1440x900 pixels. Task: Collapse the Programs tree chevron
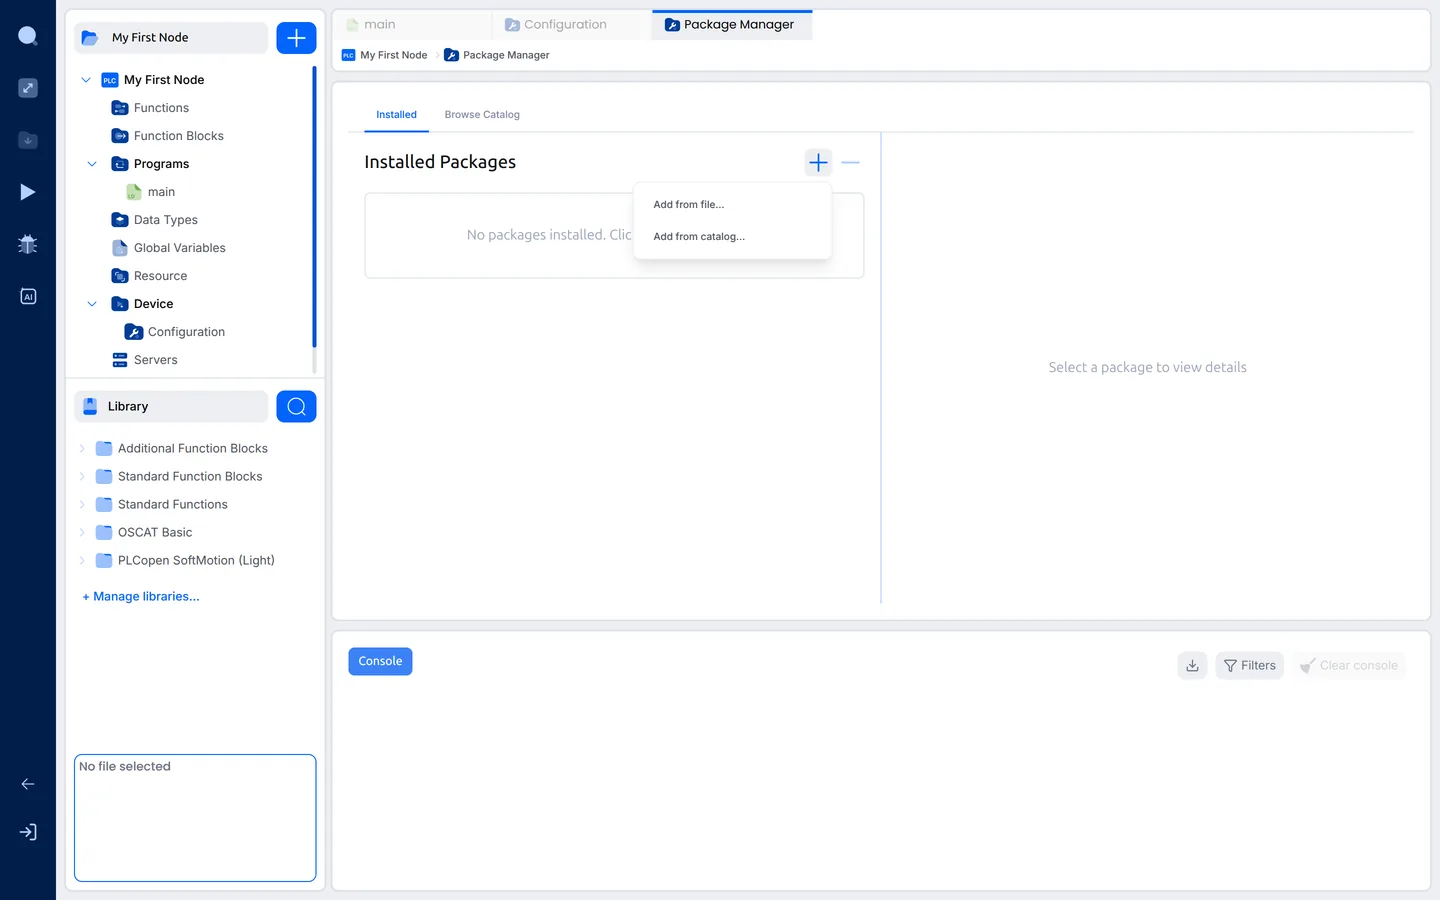92,164
